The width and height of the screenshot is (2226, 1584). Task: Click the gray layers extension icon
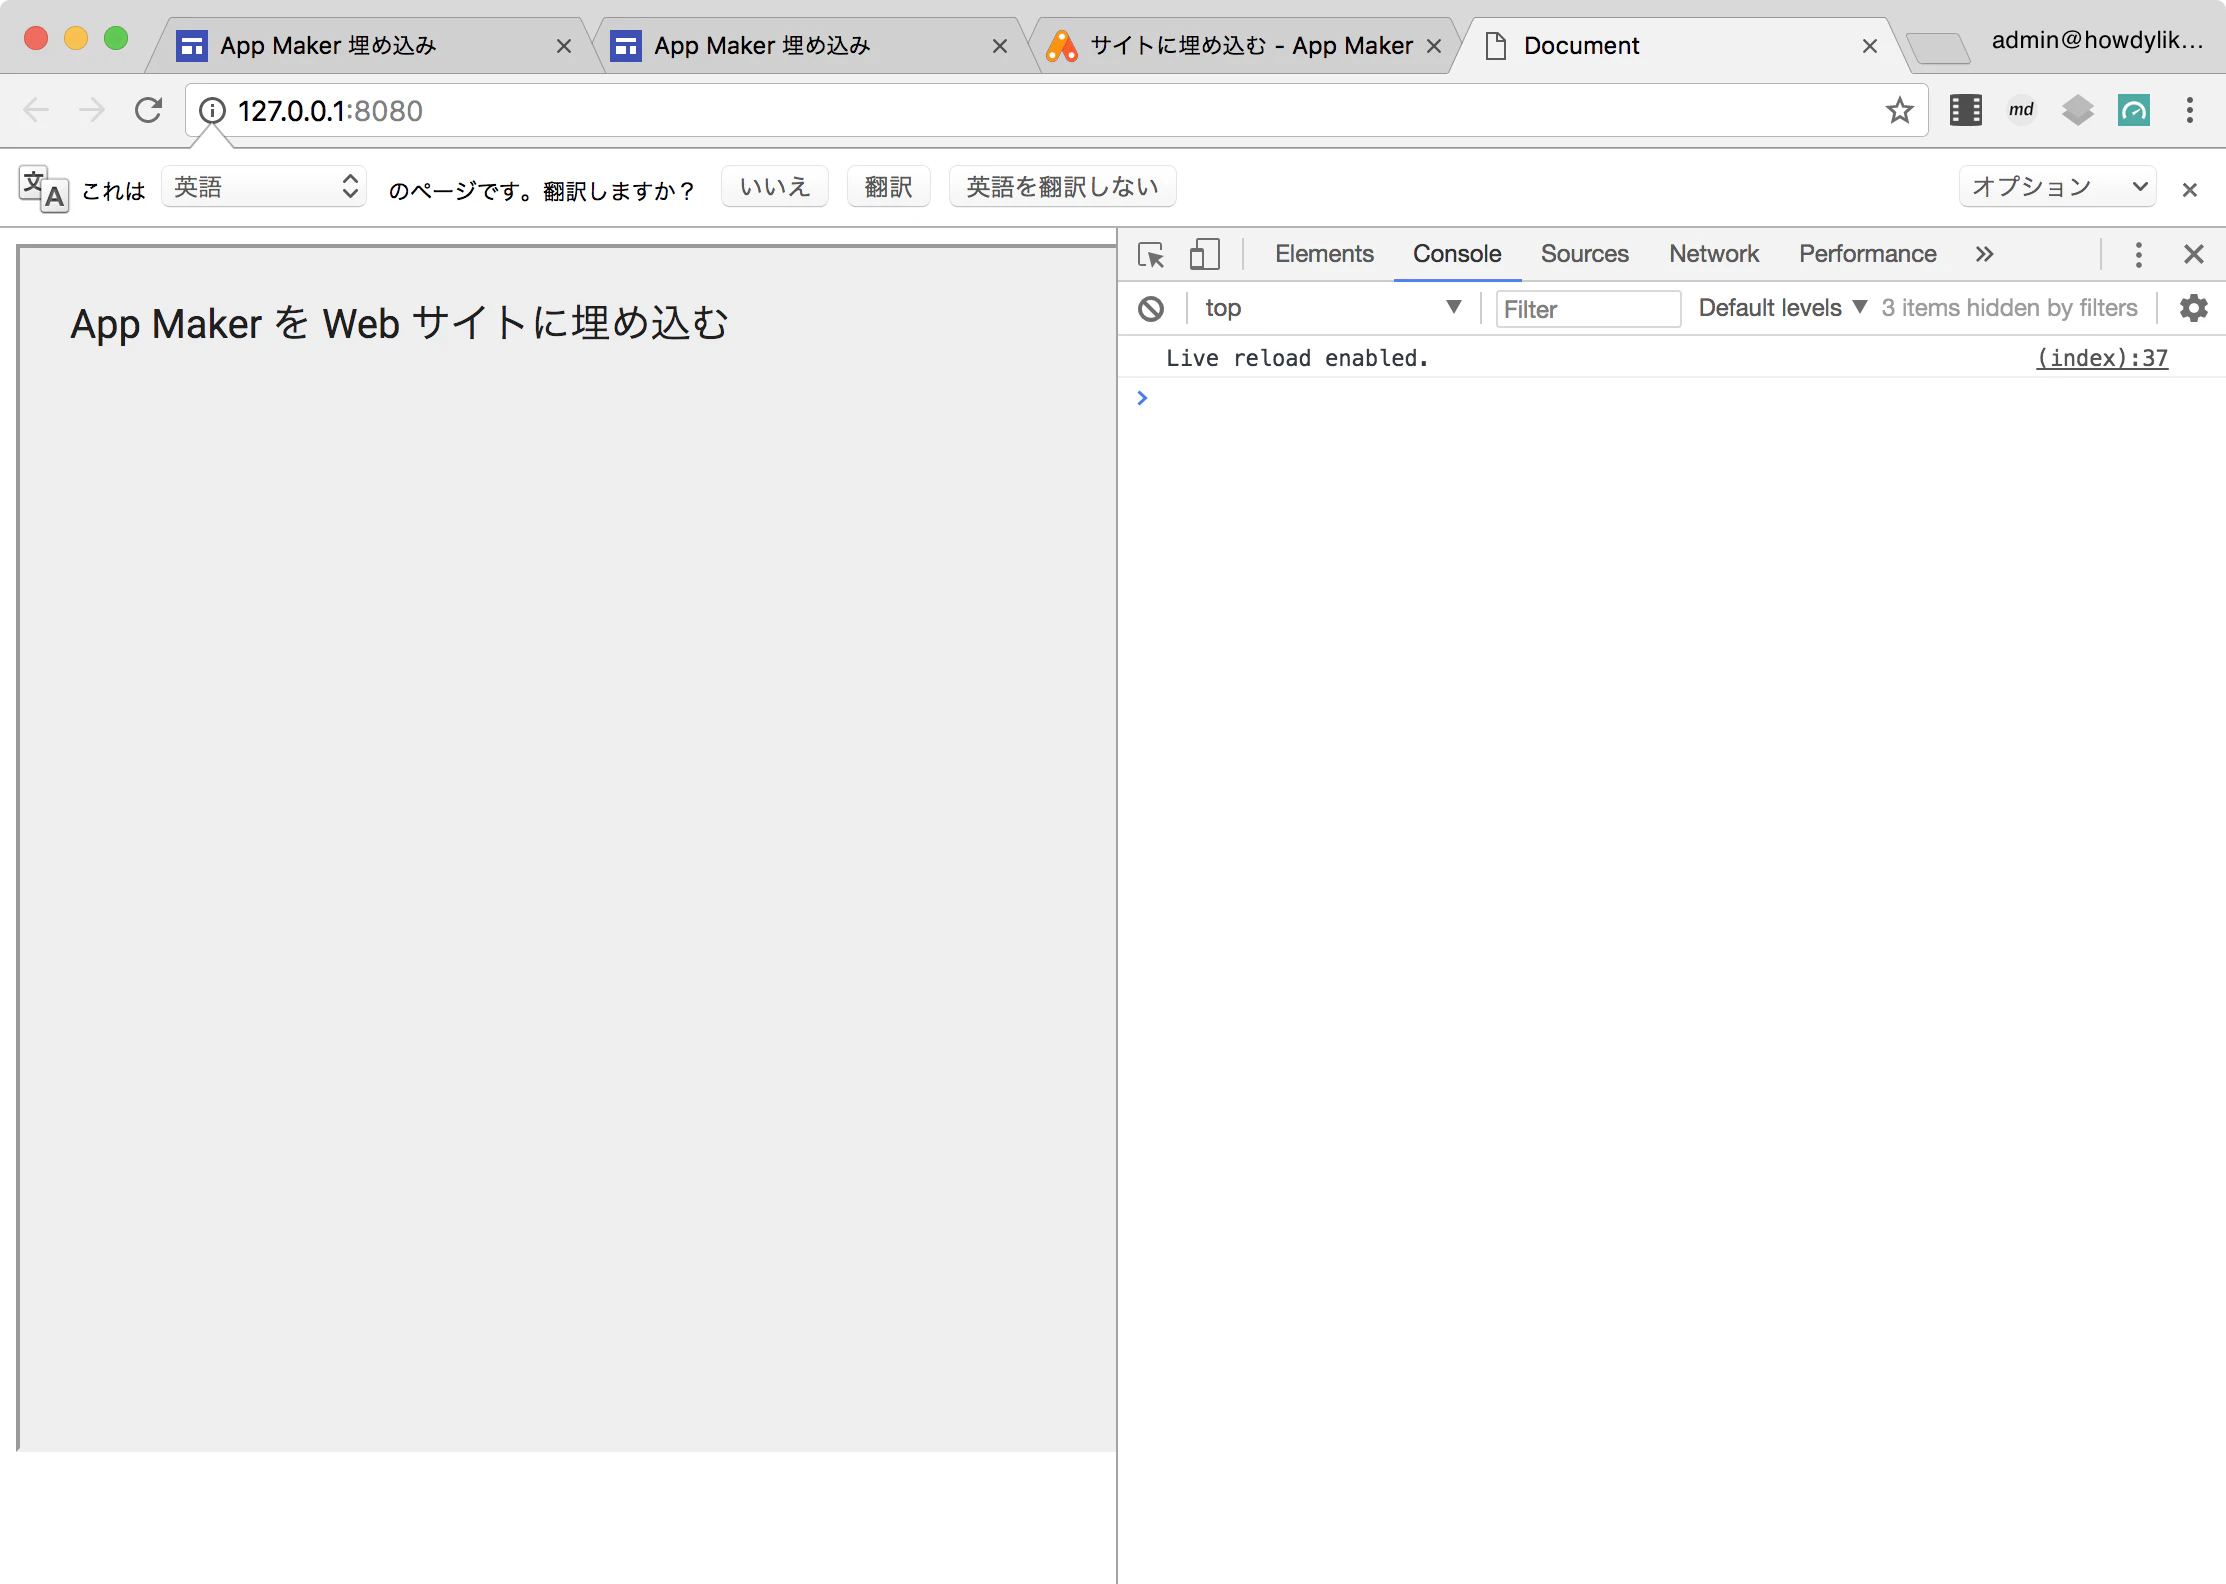[x=2077, y=110]
